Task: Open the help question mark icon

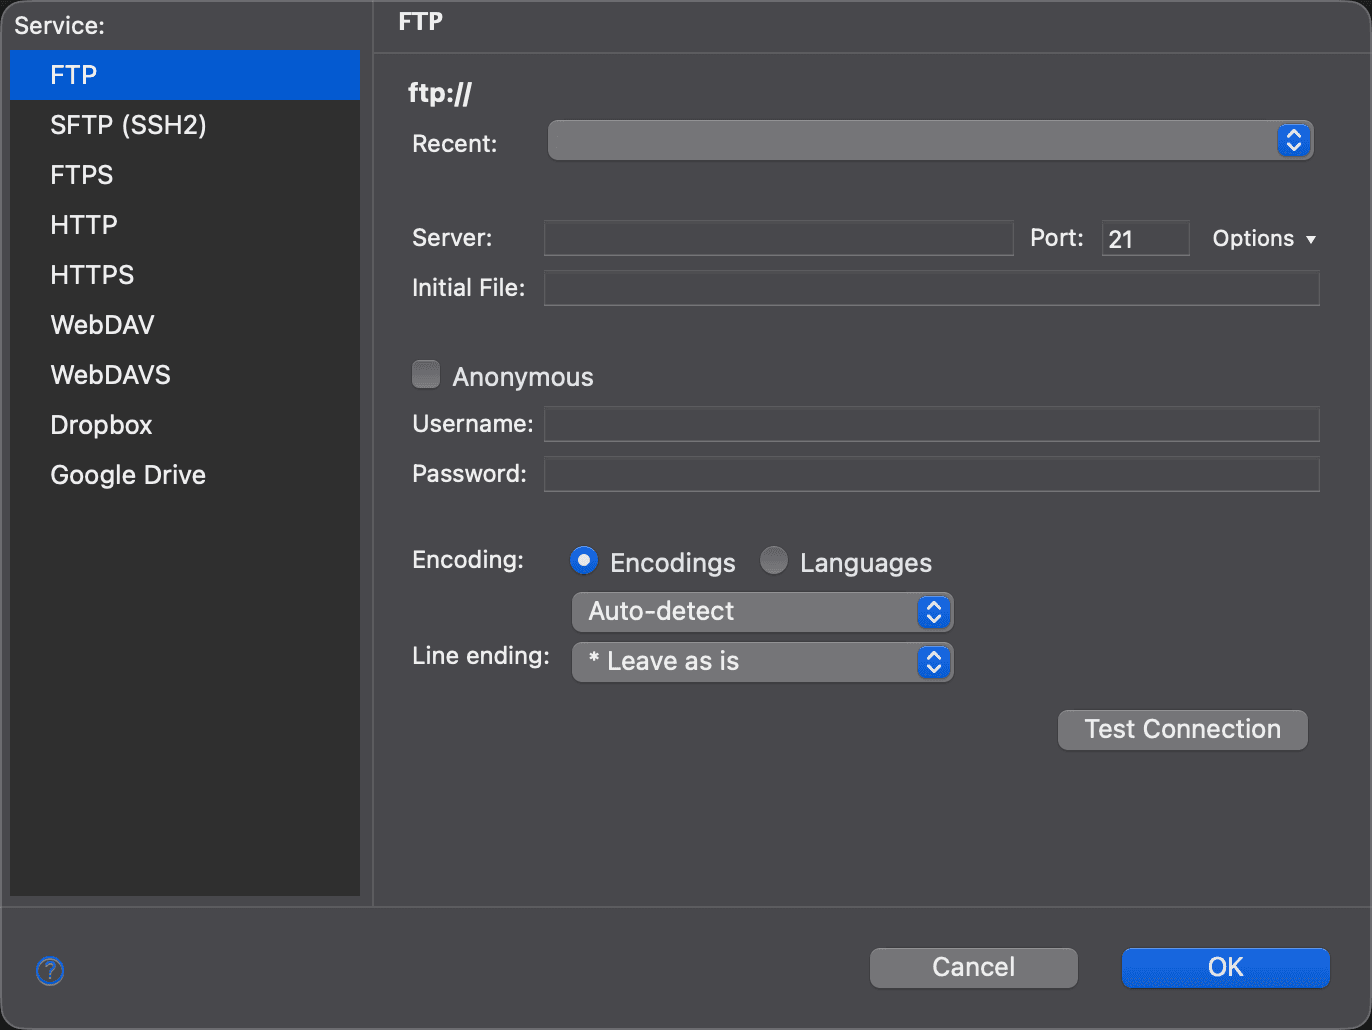Action: pos(50,971)
